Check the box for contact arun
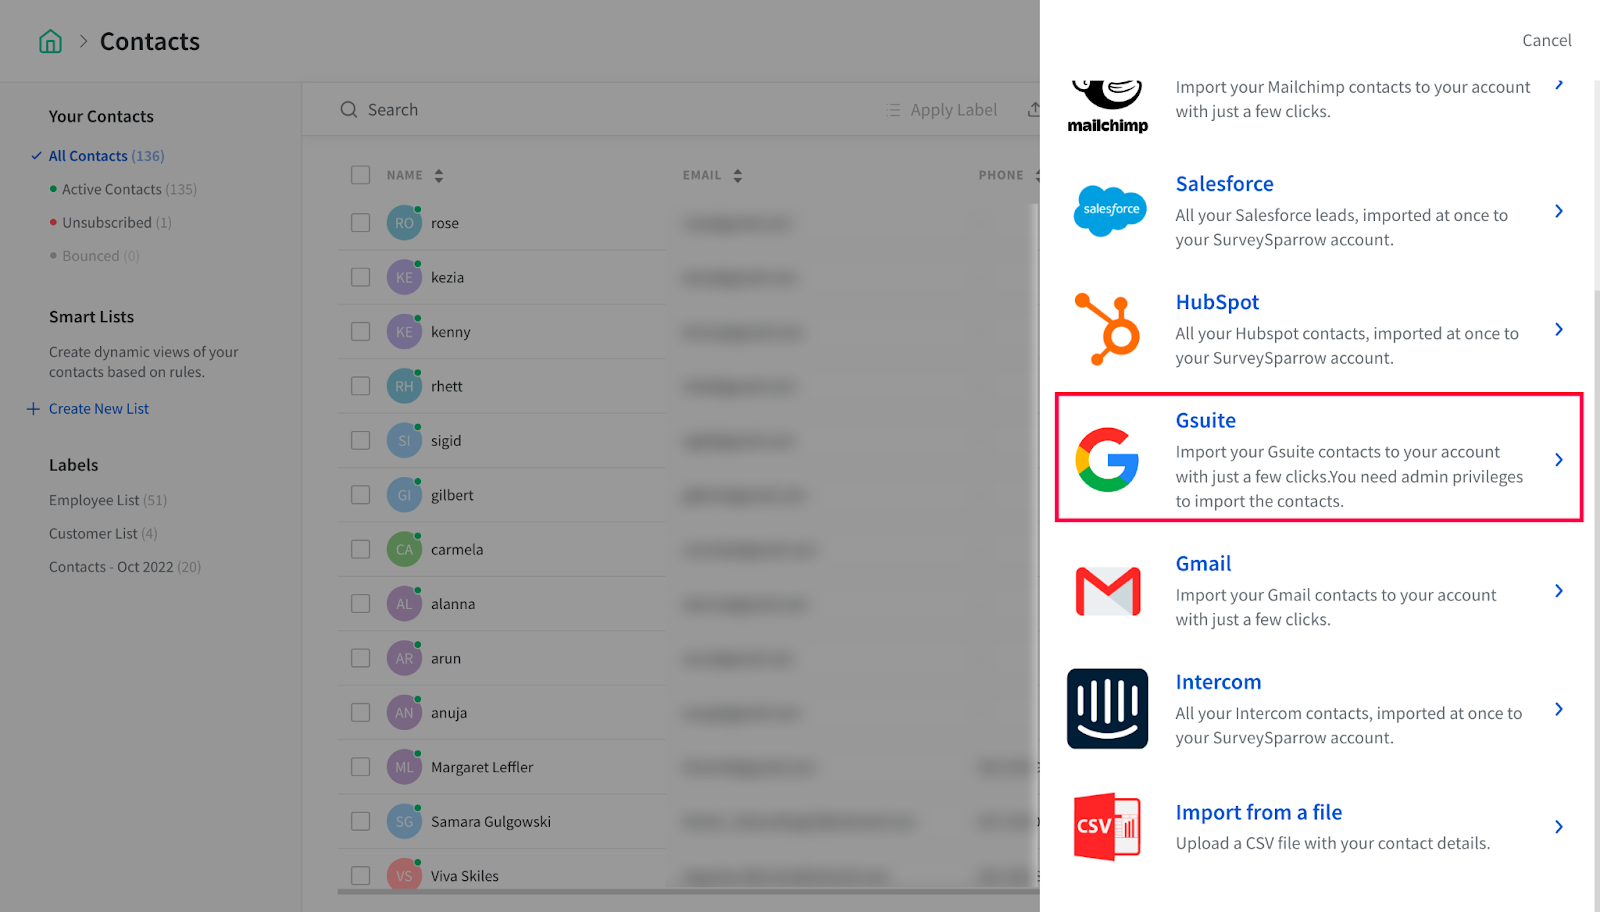The height and width of the screenshot is (912, 1600). click(x=361, y=658)
